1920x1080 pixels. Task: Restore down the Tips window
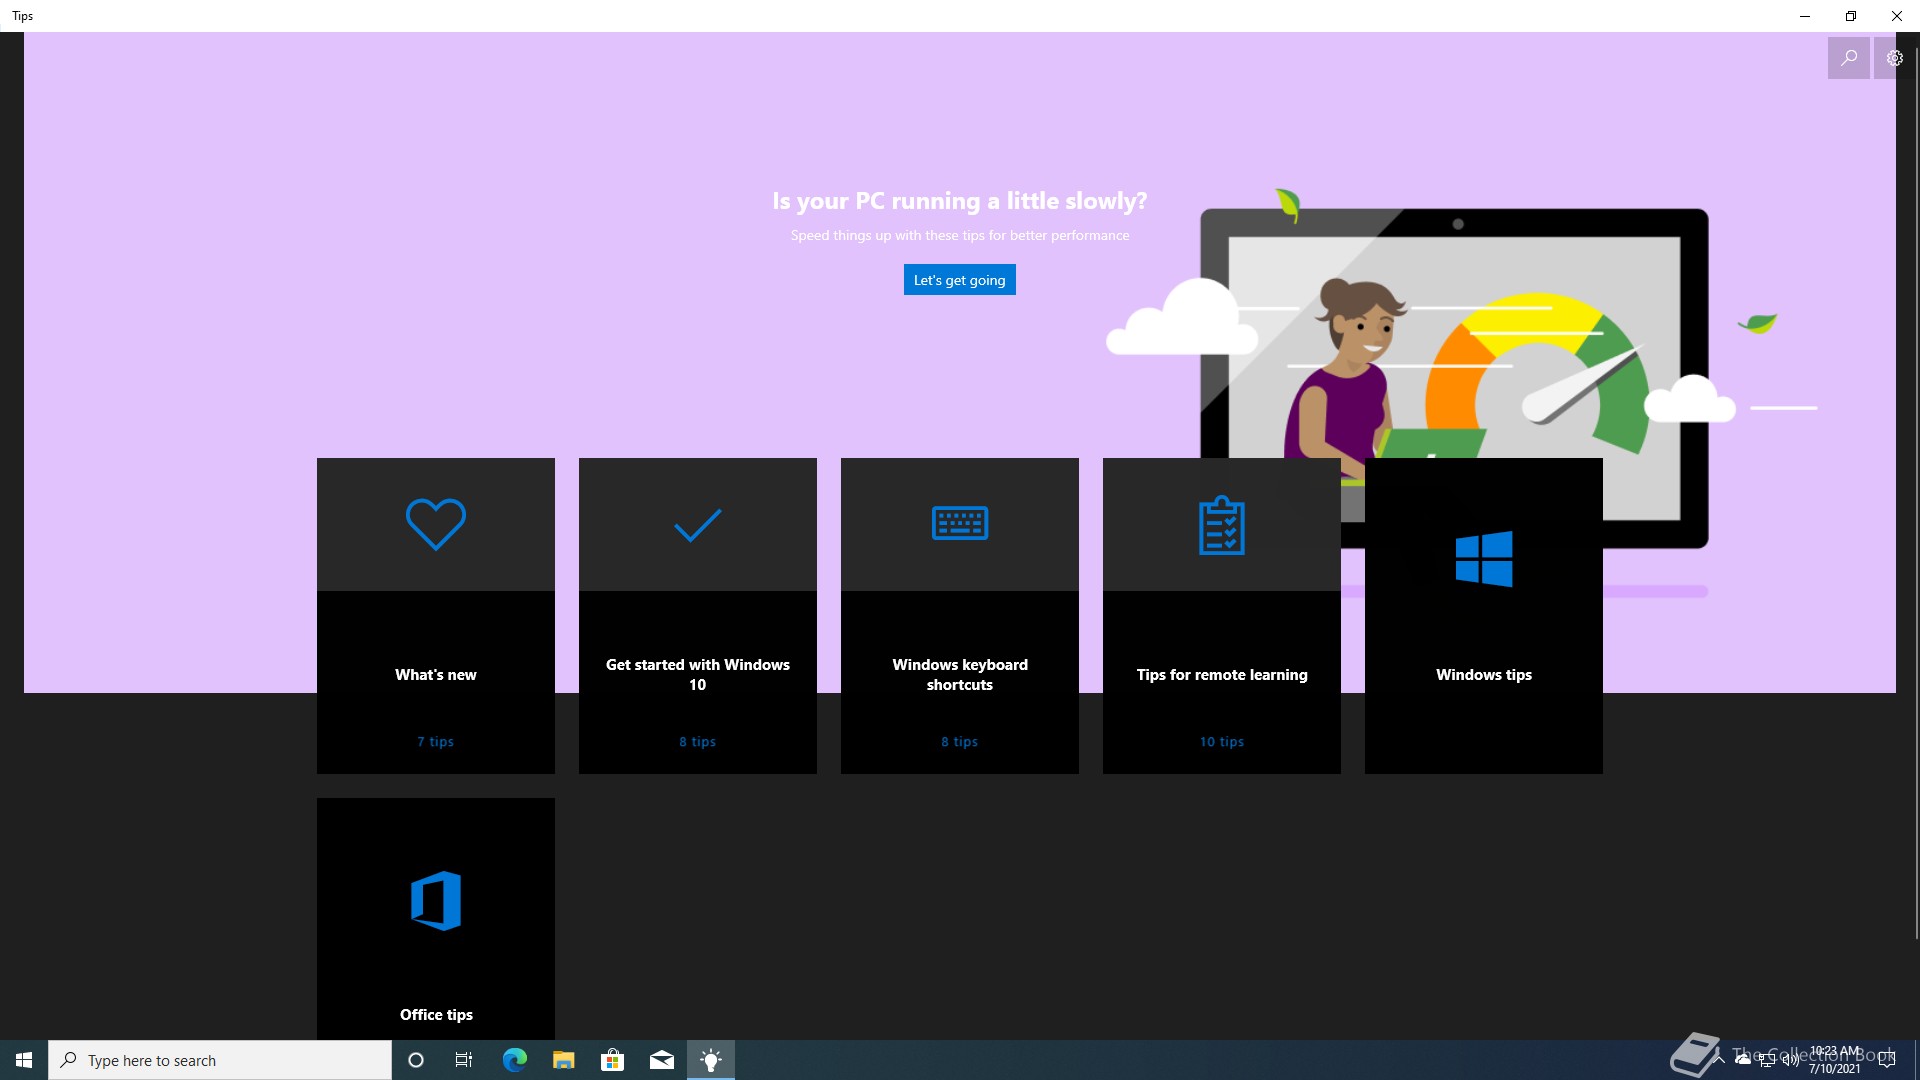click(1851, 16)
